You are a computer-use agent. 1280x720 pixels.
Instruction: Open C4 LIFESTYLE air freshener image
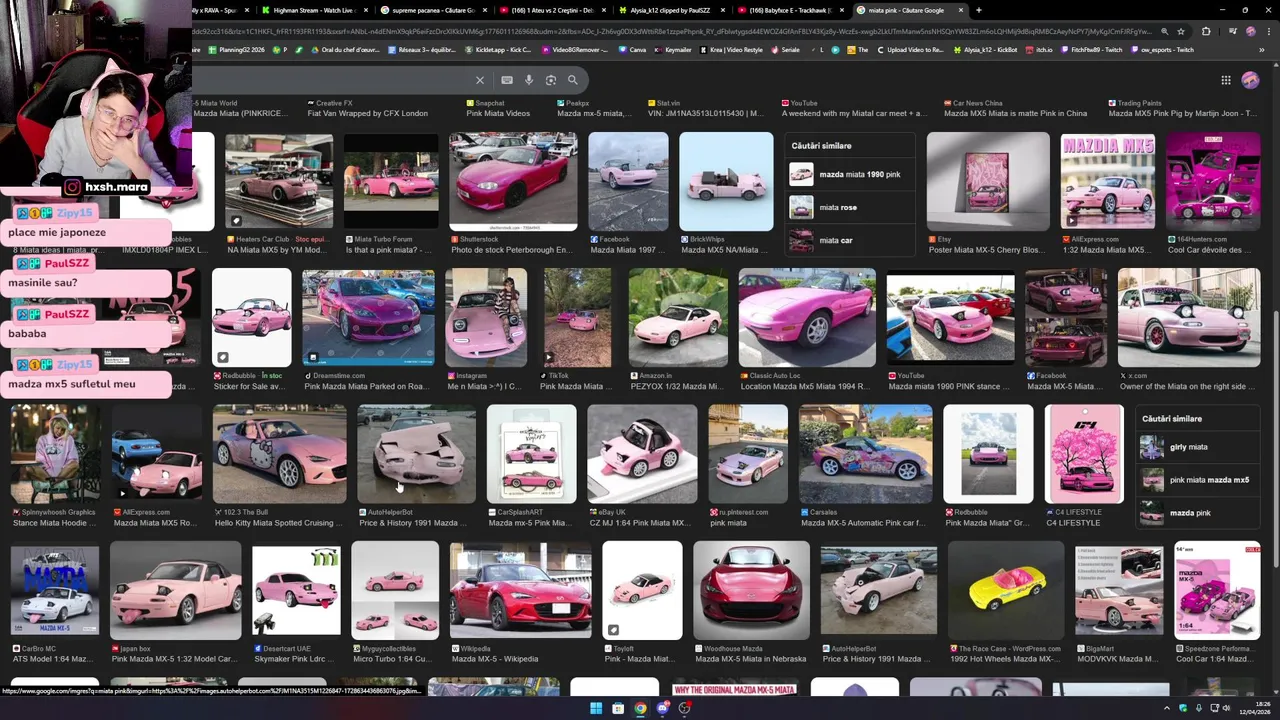click(1084, 453)
